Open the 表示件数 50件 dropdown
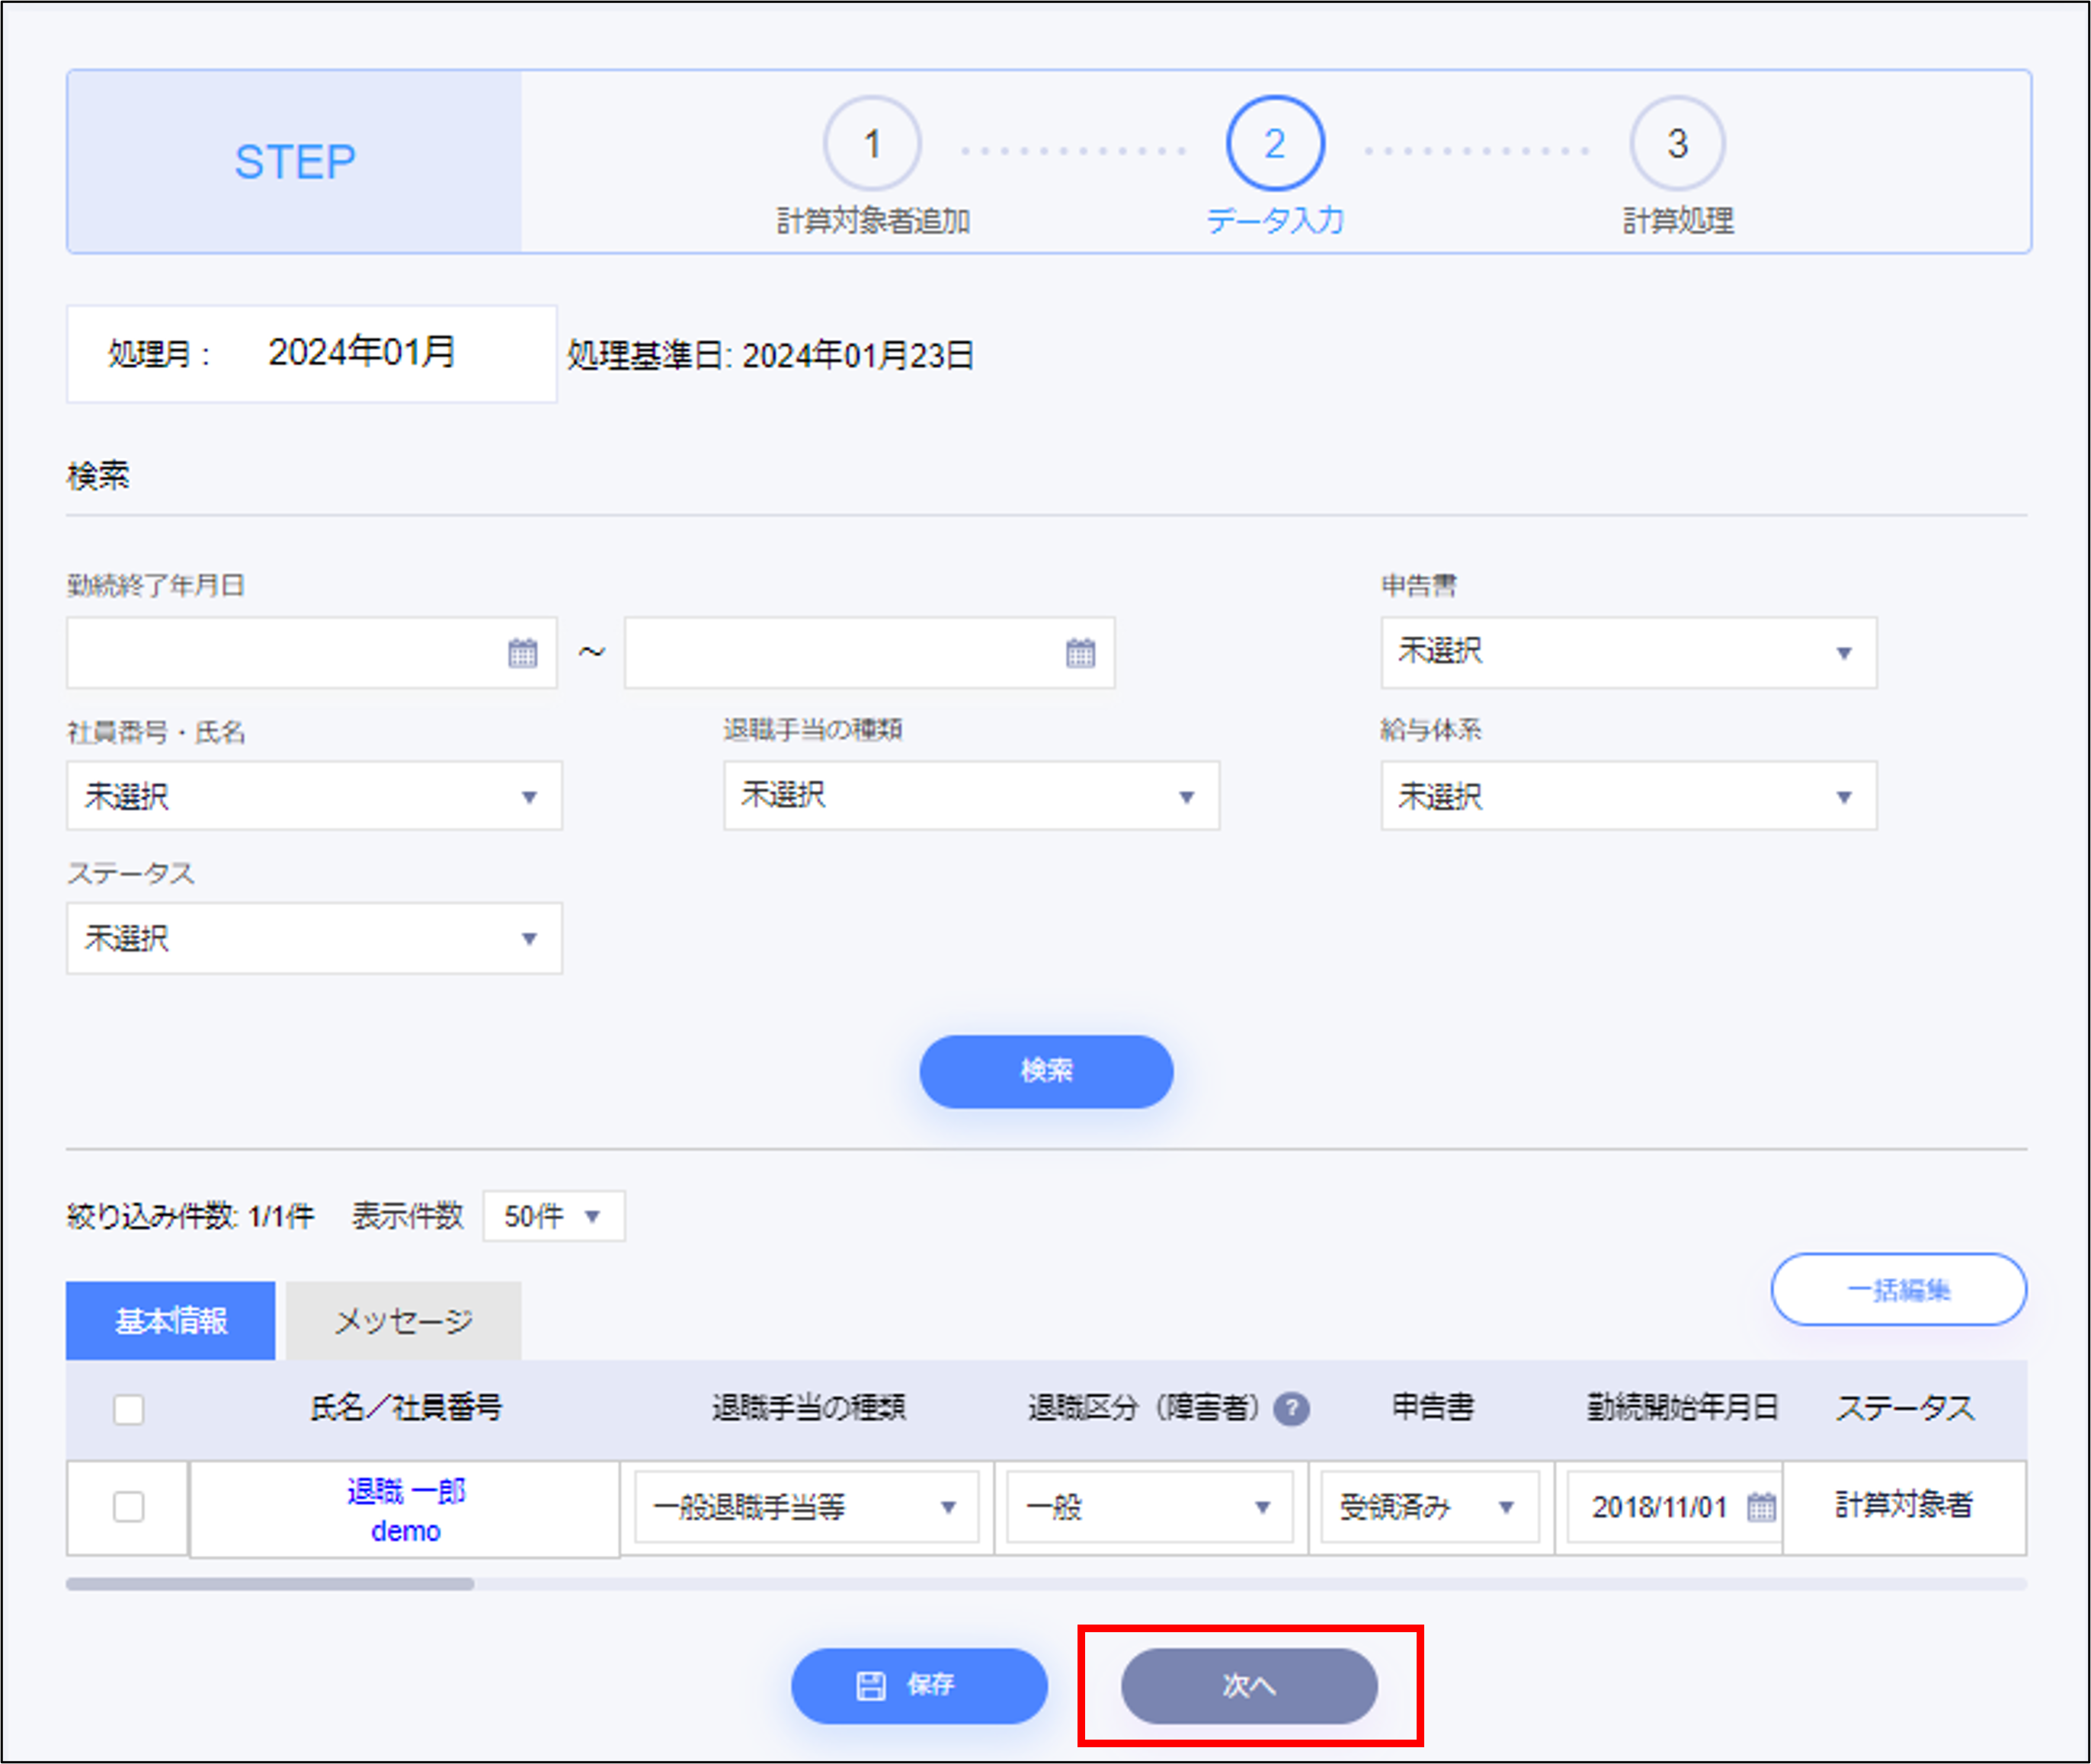Screen dimensions: 2091x1764 [x=553, y=1216]
